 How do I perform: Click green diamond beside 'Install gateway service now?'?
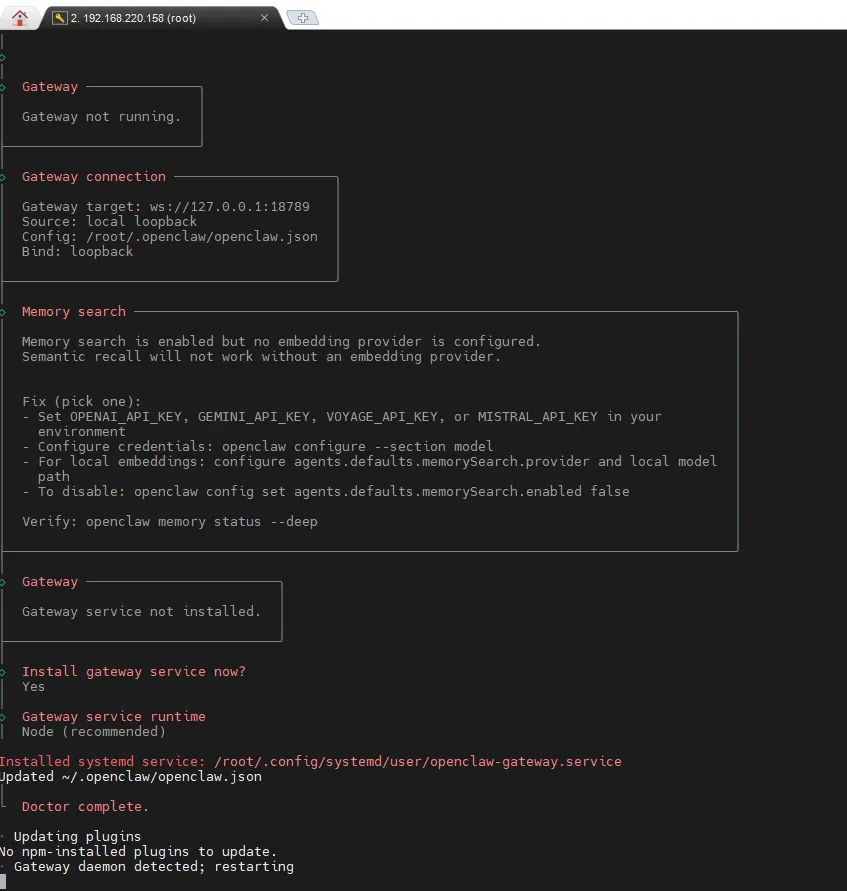click(x=3, y=672)
